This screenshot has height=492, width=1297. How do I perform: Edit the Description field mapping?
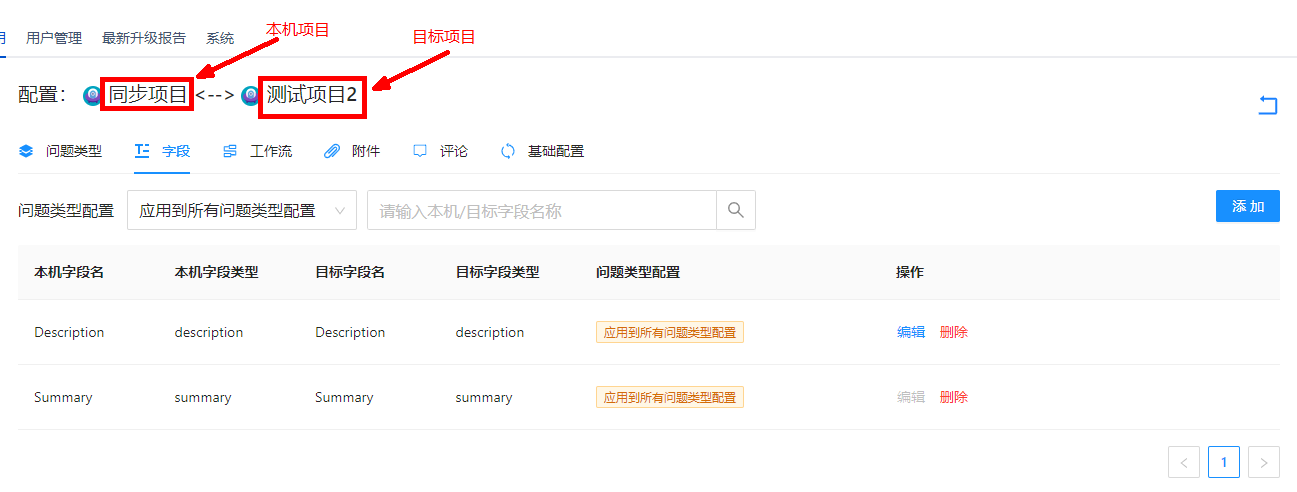(x=911, y=332)
